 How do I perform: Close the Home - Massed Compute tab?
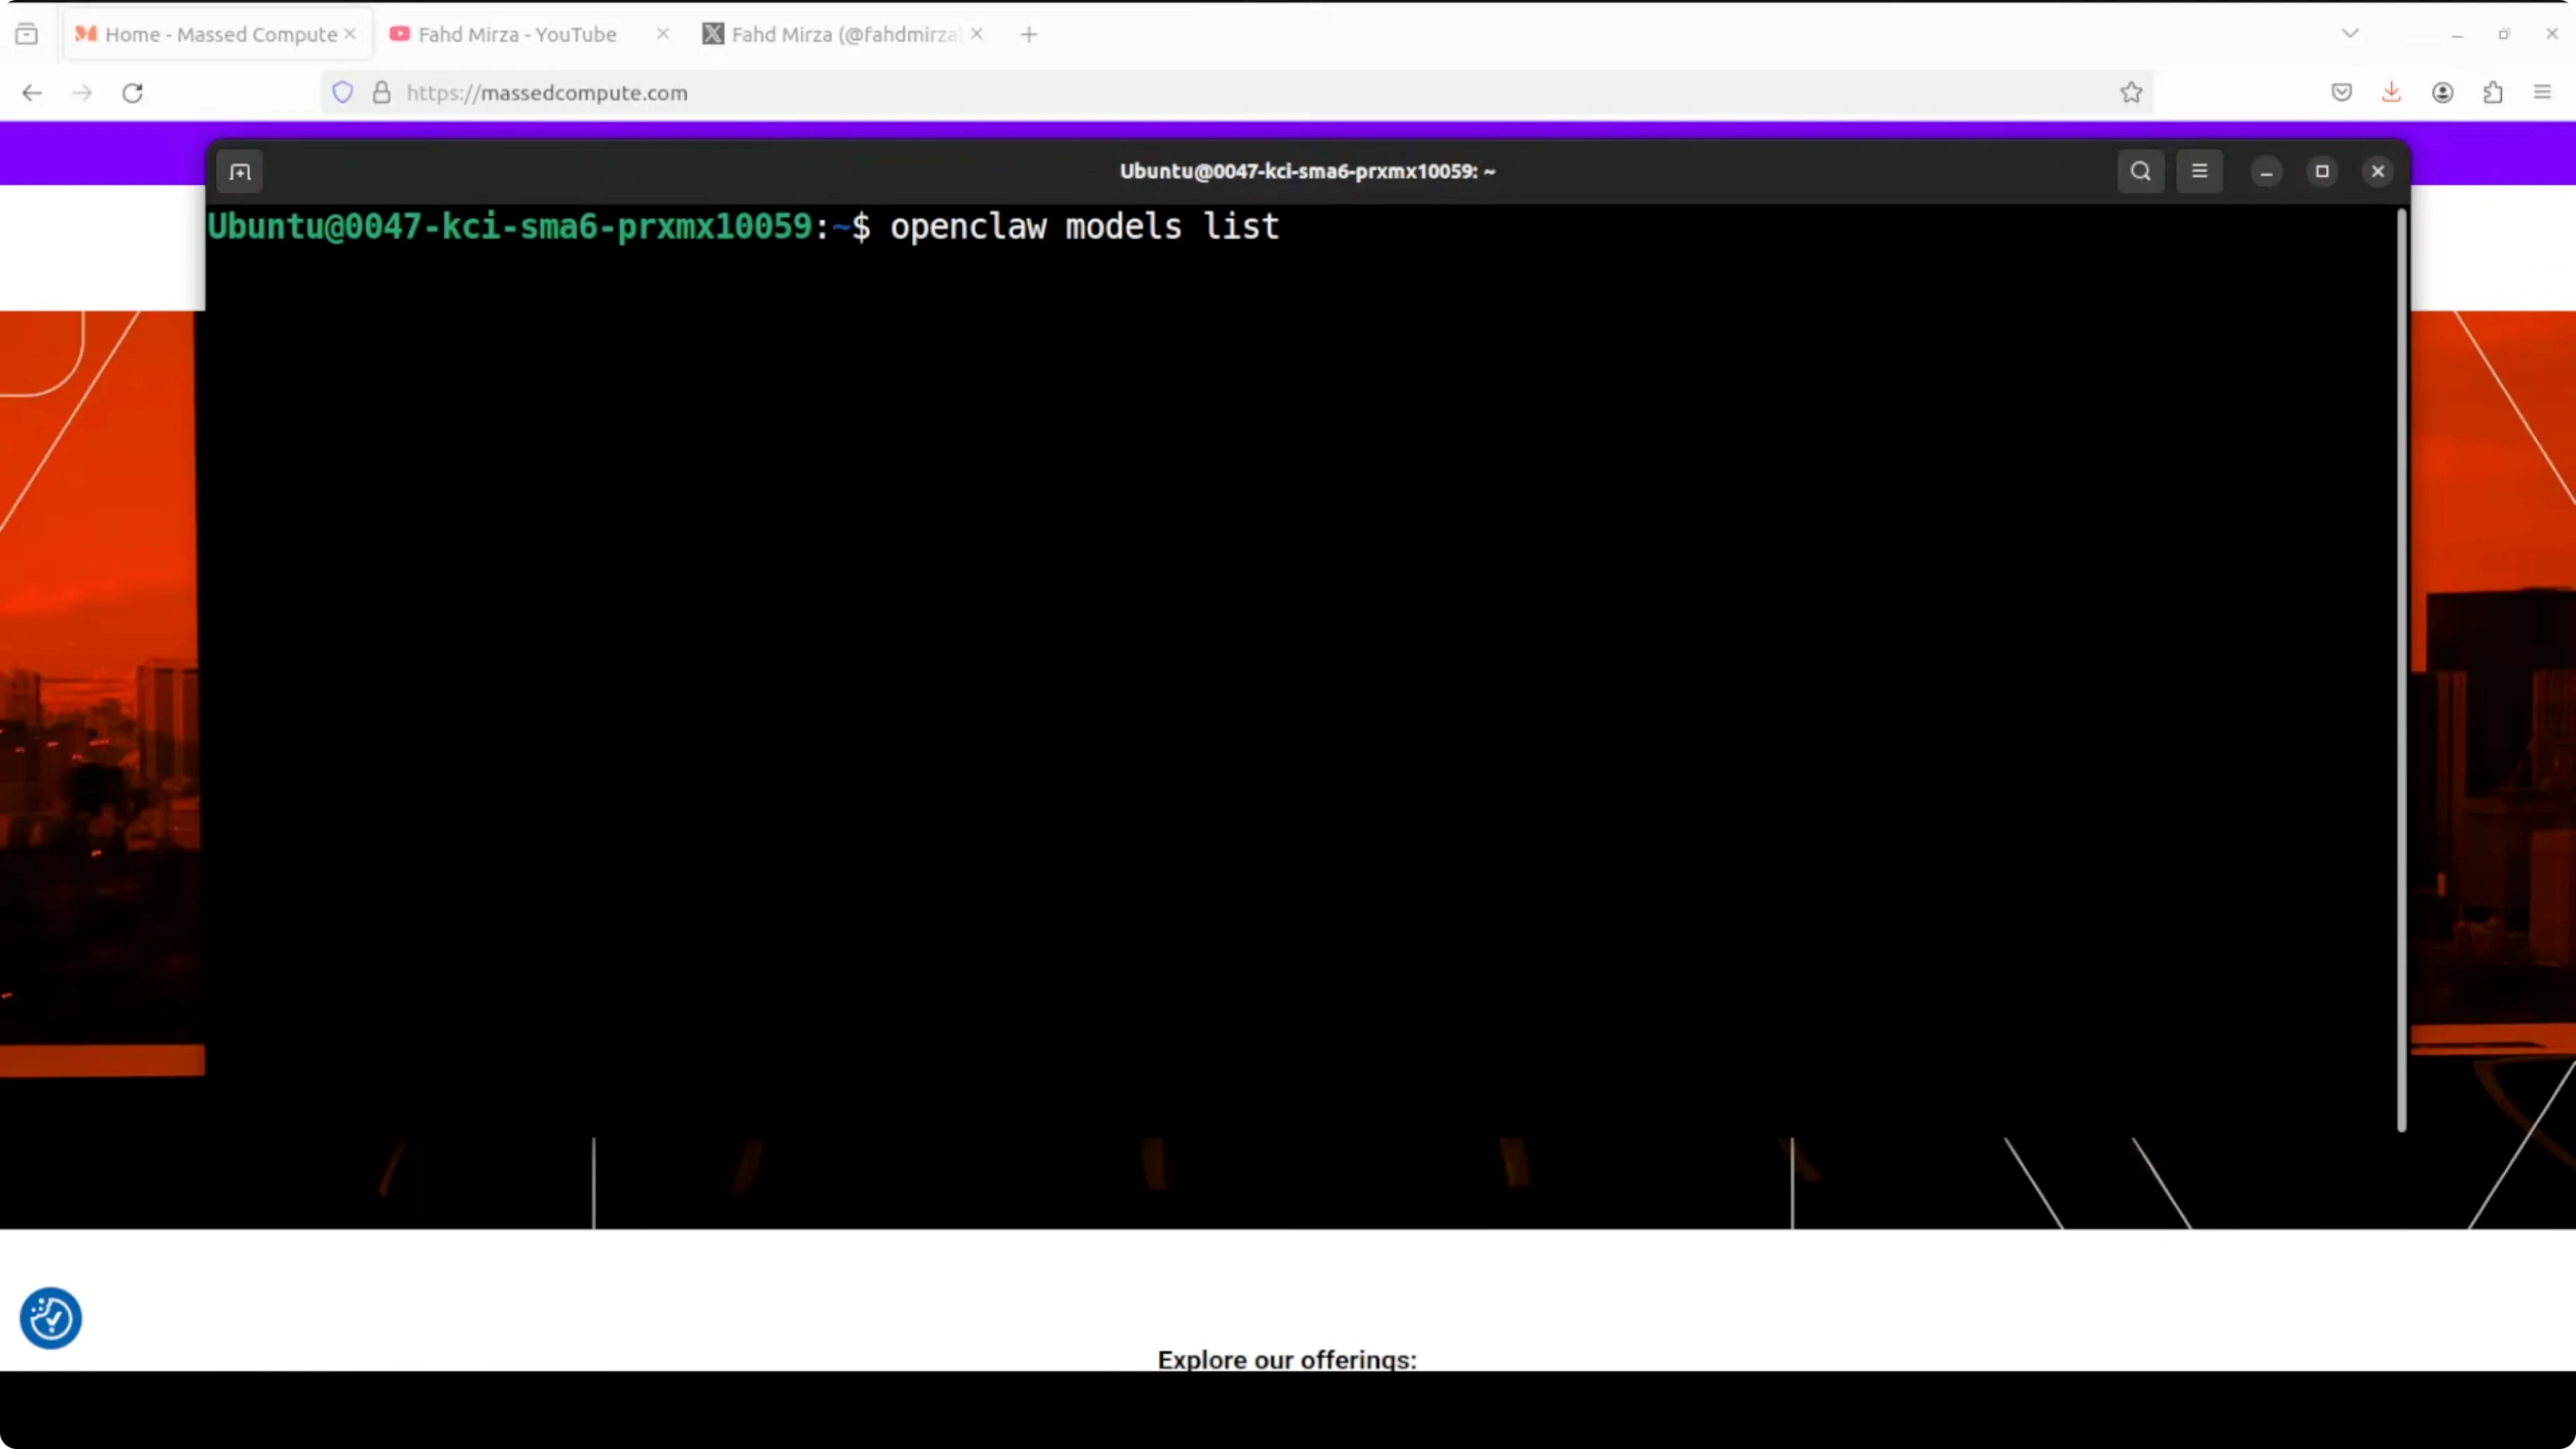(350, 34)
